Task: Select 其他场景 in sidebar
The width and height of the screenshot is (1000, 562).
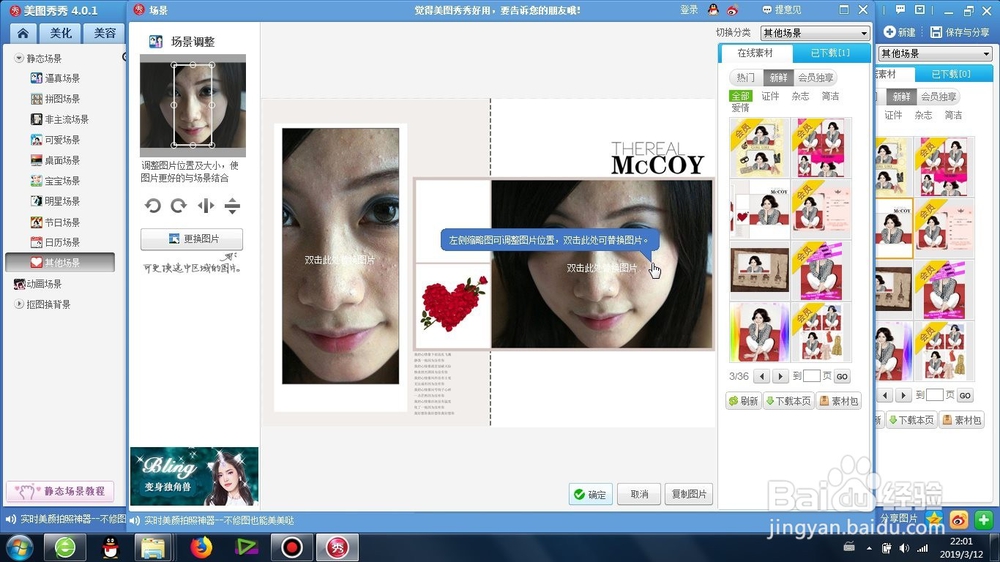Action: pos(60,262)
